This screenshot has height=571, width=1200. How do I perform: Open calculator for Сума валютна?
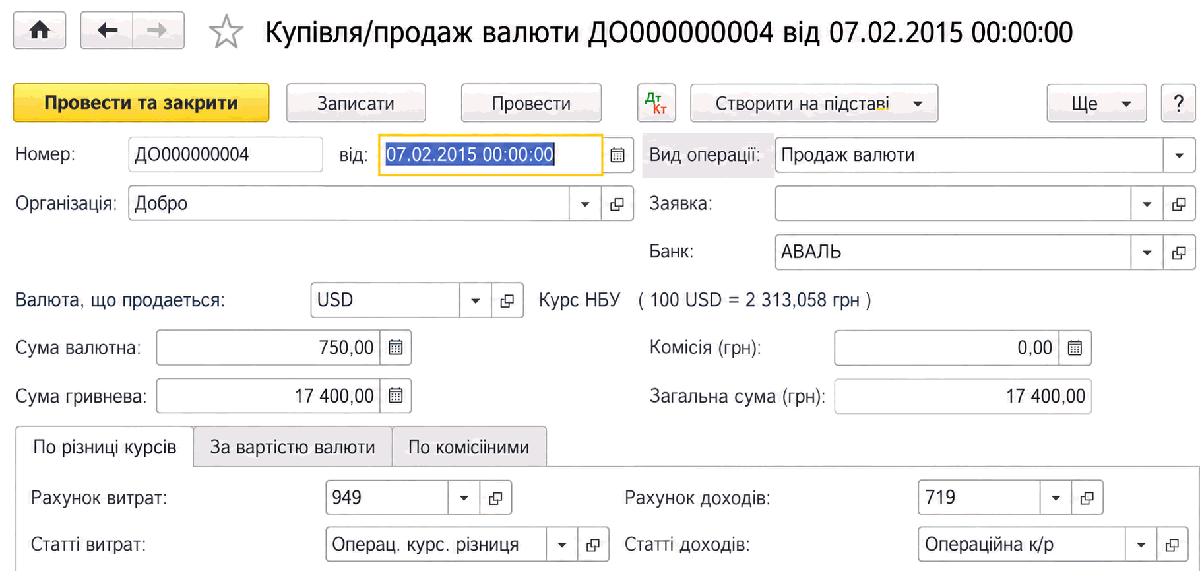[395, 348]
